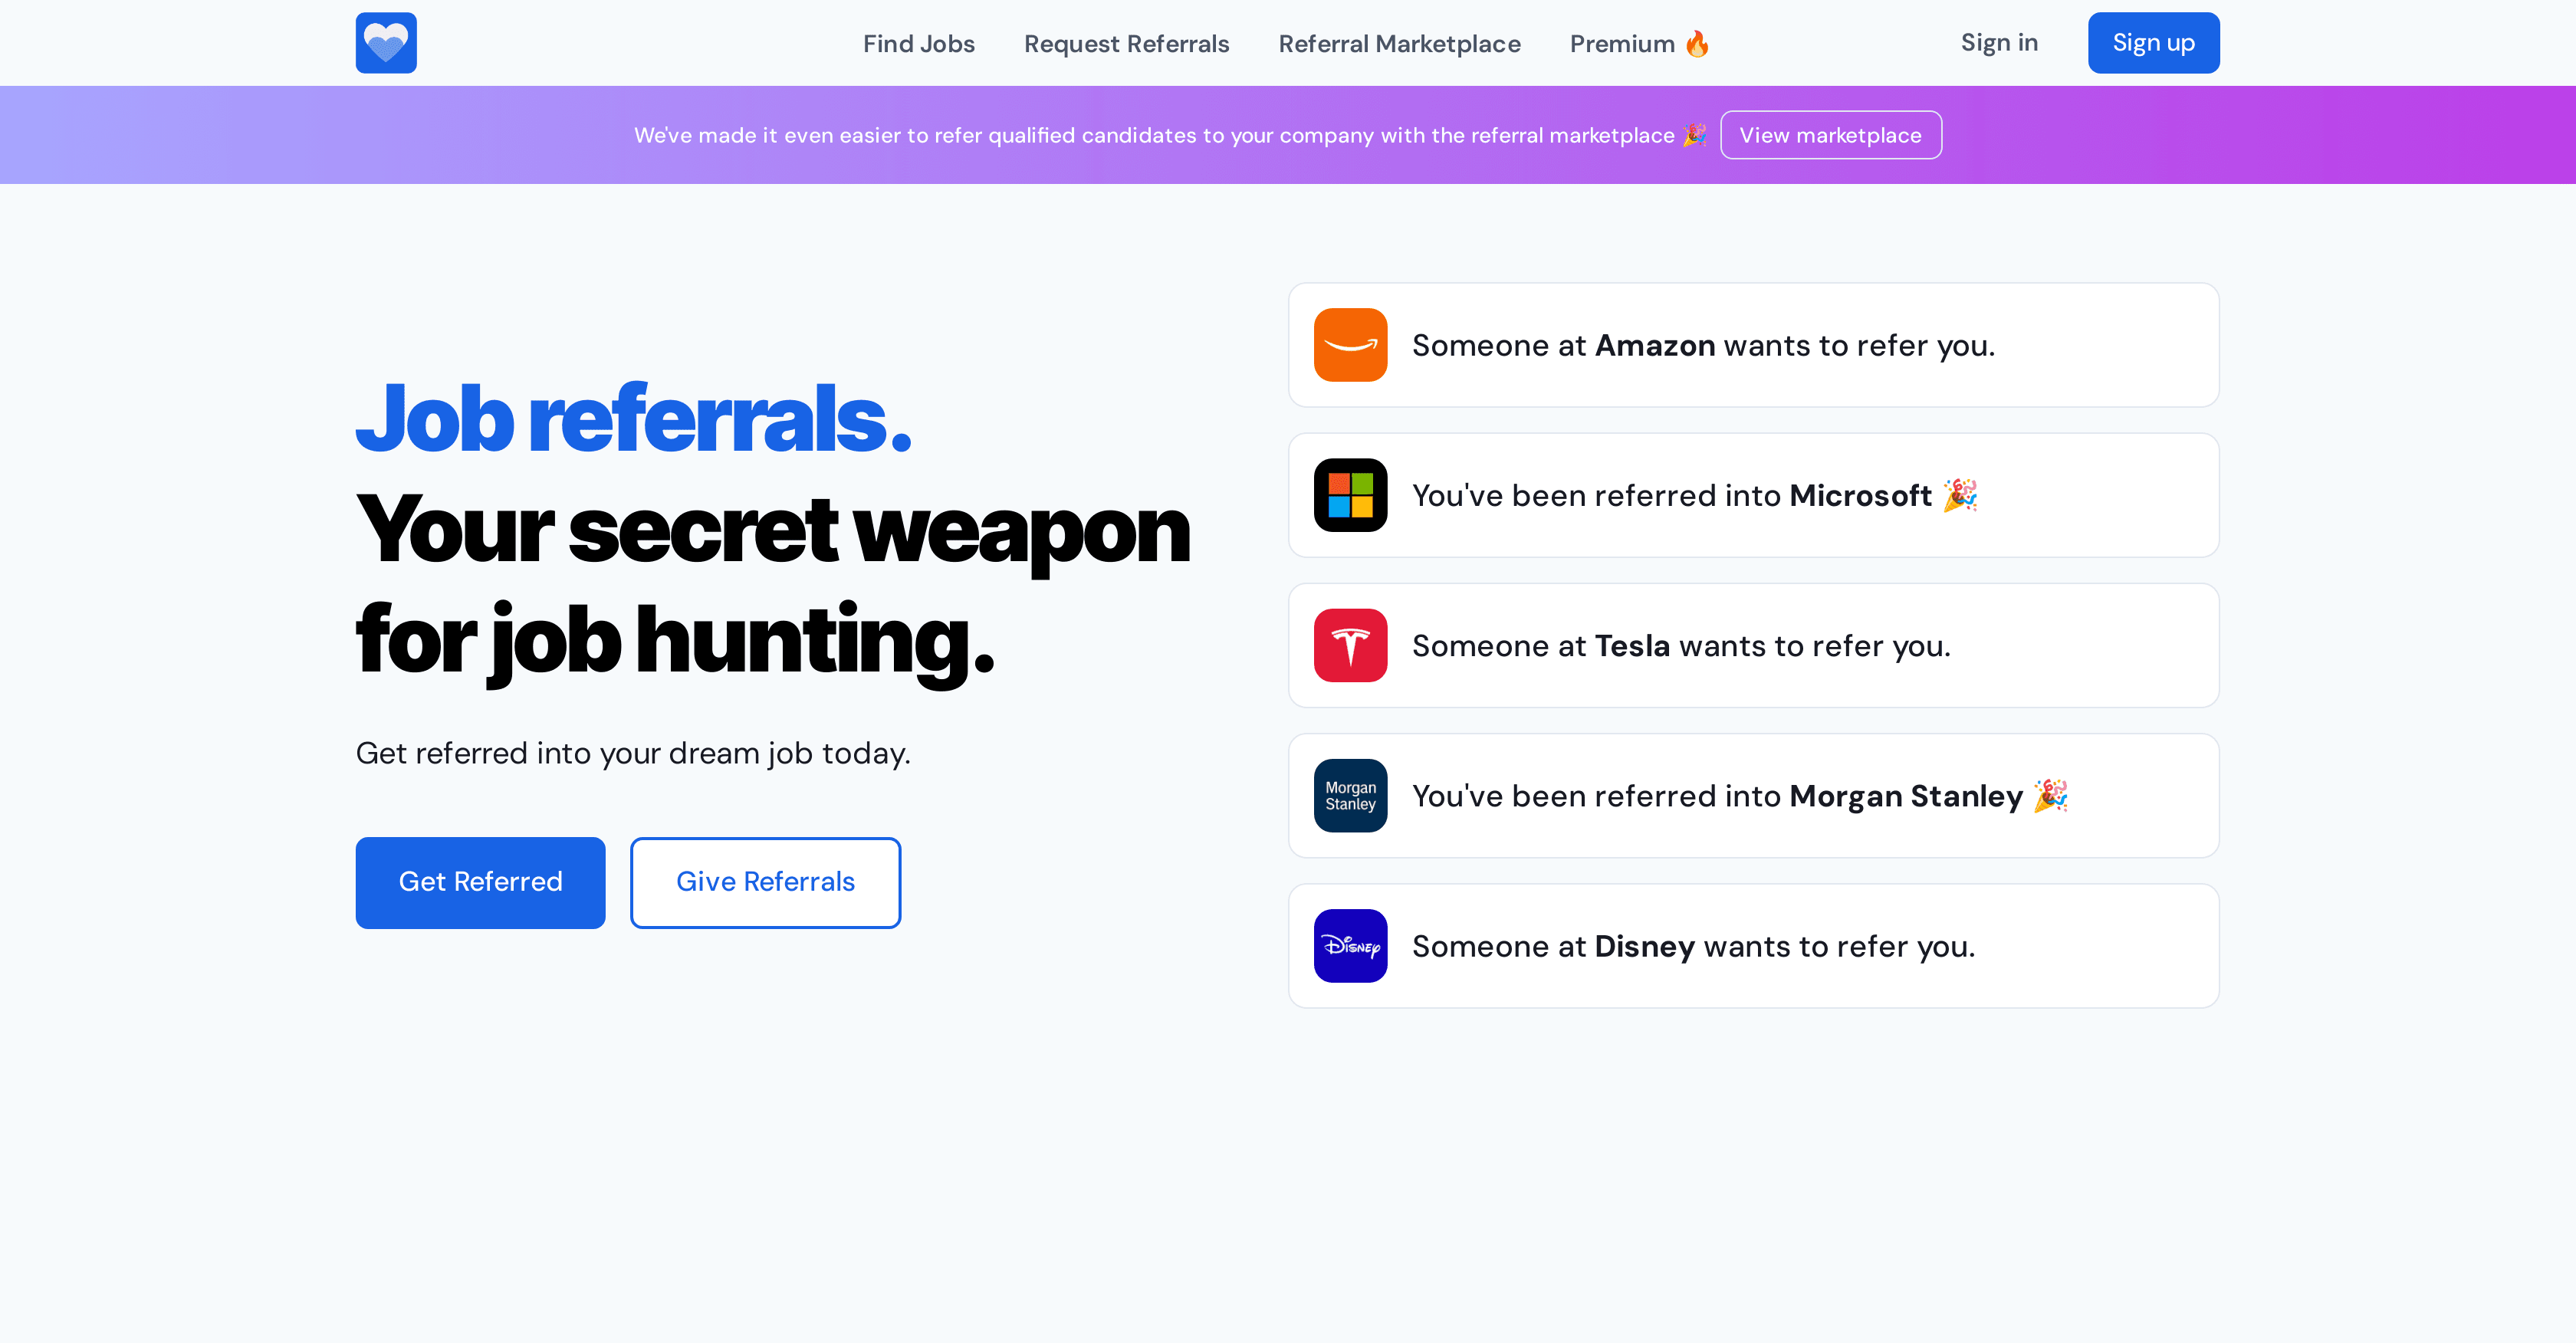This screenshot has height=1343, width=2576.
Task: Navigate to Request Referrals
Action: point(1126,43)
